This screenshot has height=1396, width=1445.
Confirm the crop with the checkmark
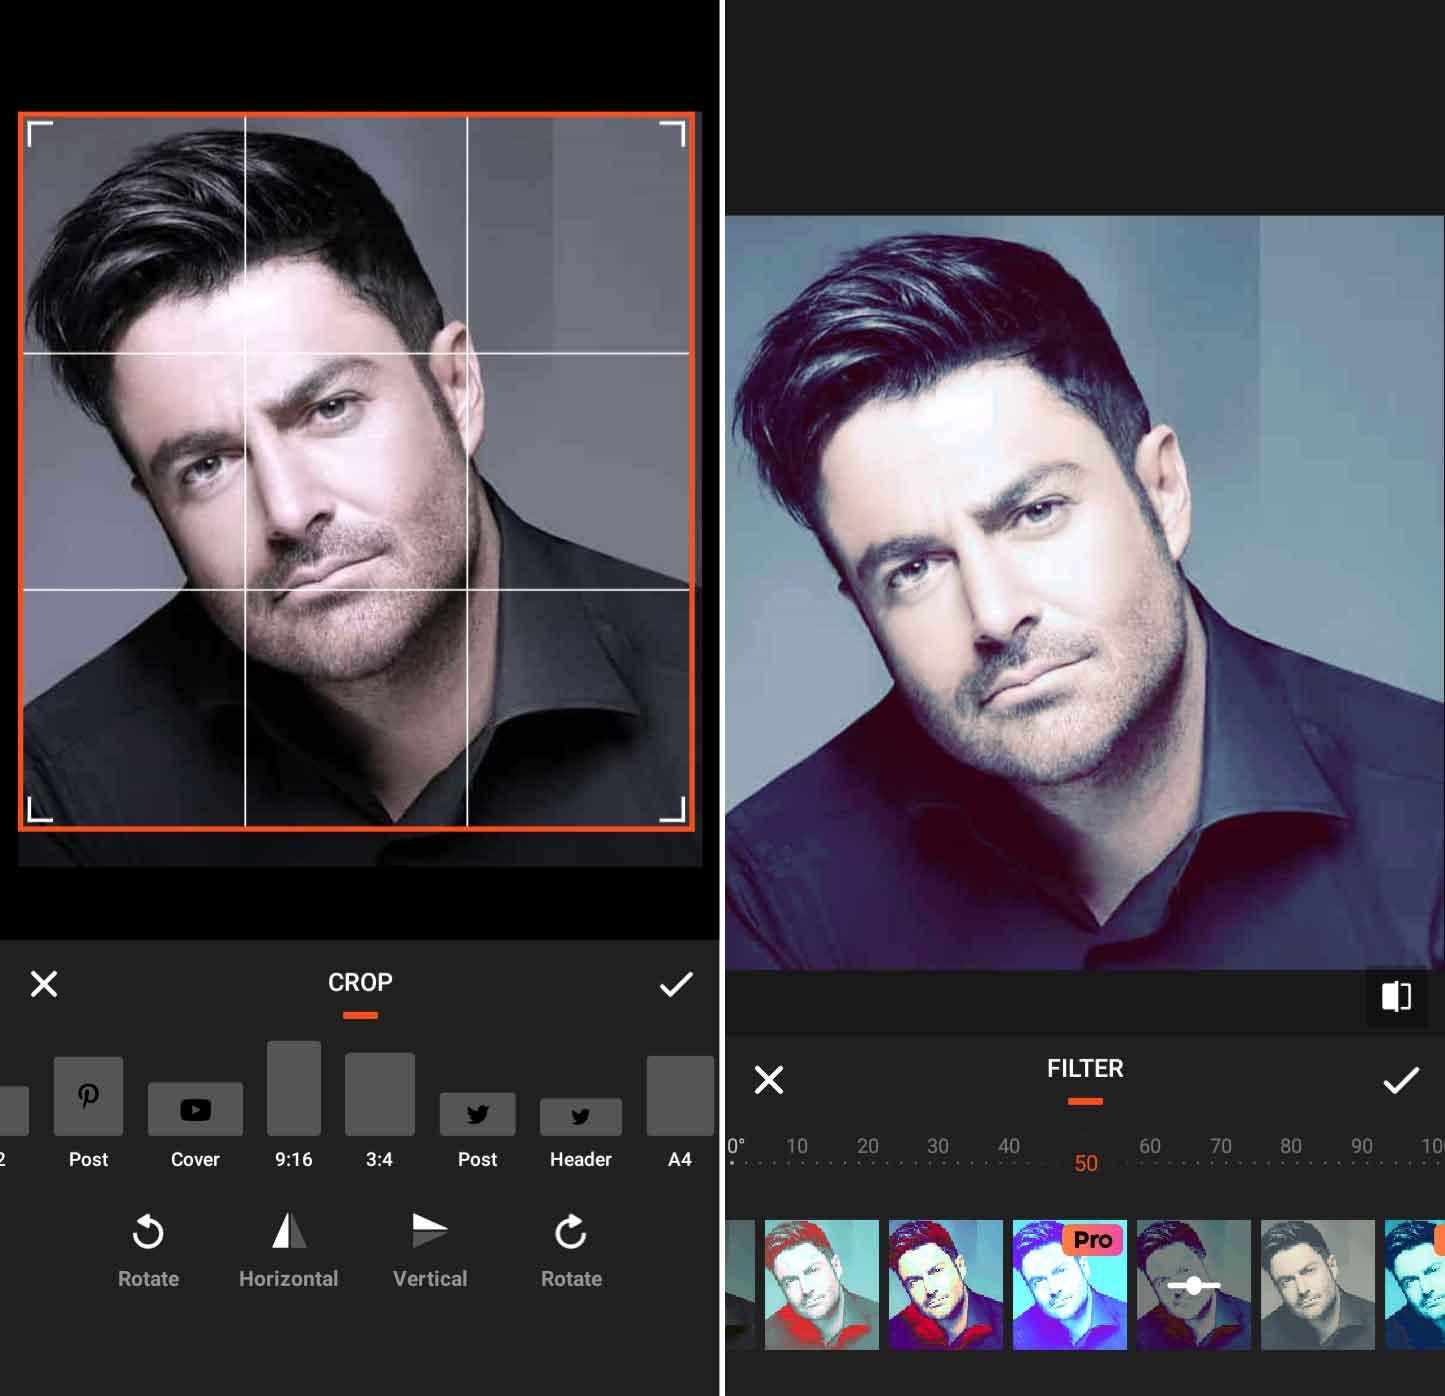click(x=676, y=984)
